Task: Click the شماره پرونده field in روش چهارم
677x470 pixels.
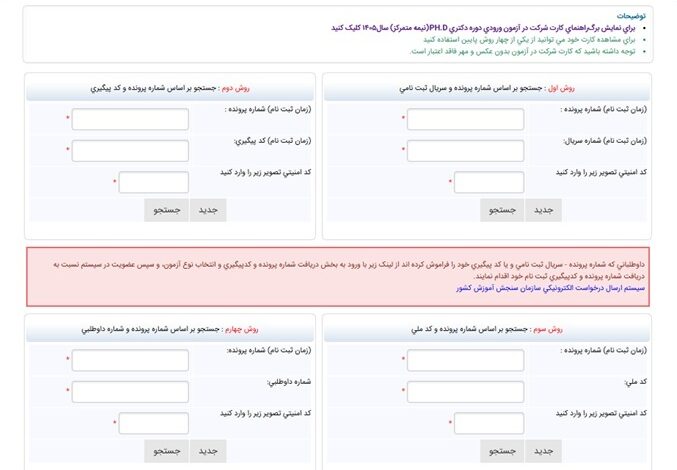Action: tap(130, 360)
